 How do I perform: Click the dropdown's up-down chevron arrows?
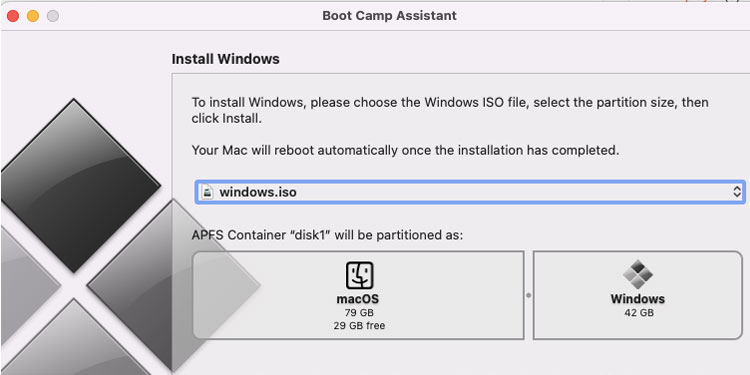(x=737, y=192)
